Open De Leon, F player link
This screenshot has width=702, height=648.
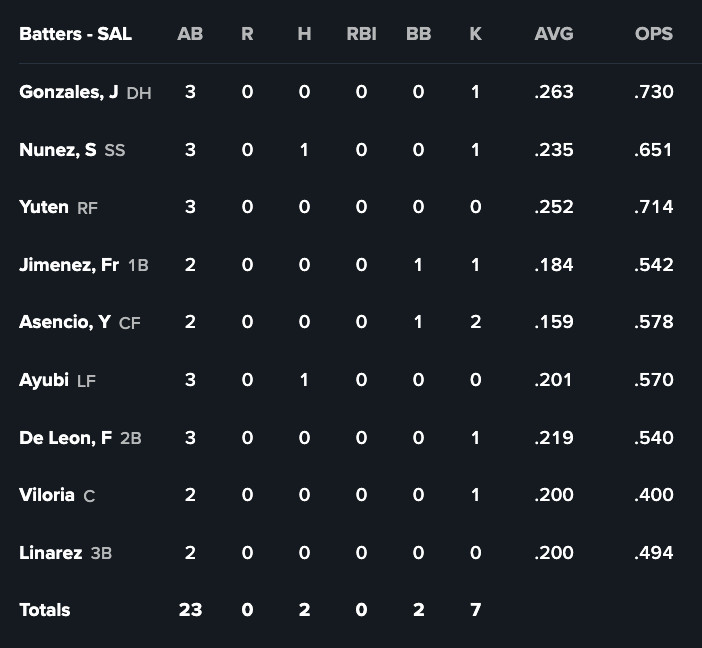point(65,438)
